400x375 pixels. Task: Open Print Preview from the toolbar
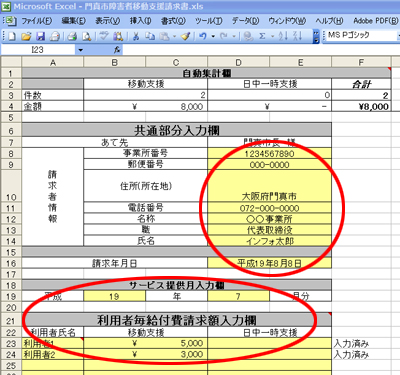87,36
